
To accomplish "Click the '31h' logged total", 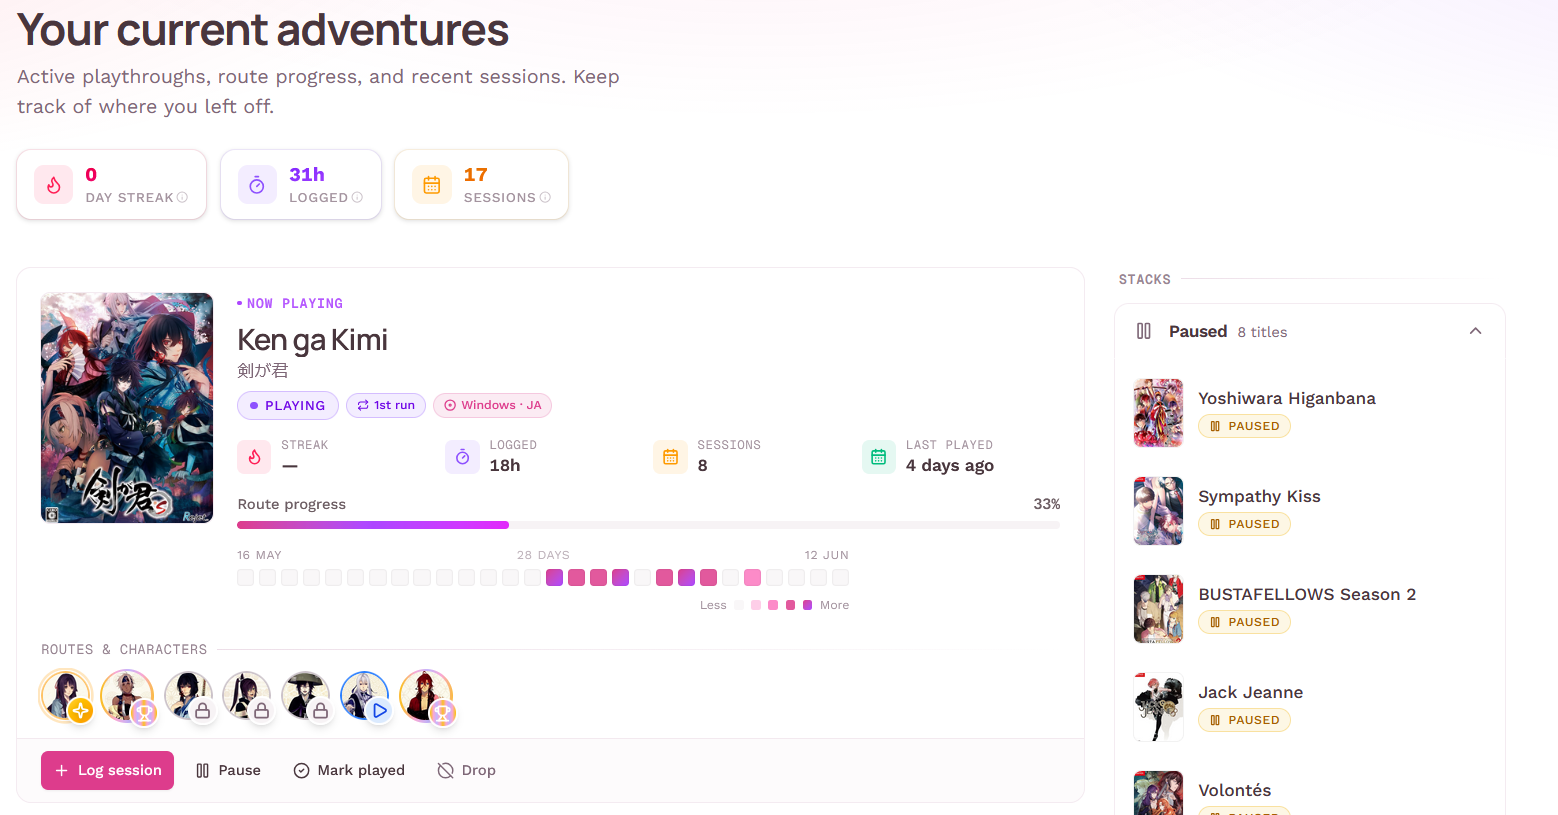I will pos(307,174).
